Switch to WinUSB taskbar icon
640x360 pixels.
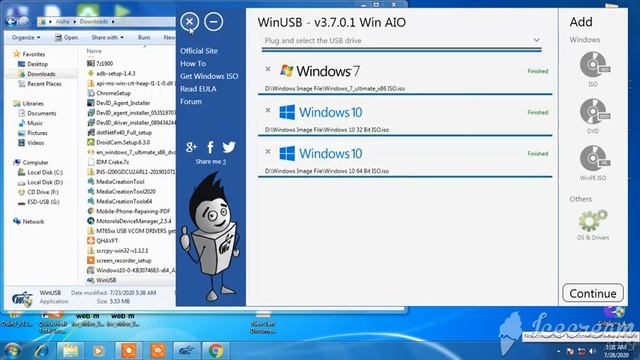point(187,350)
